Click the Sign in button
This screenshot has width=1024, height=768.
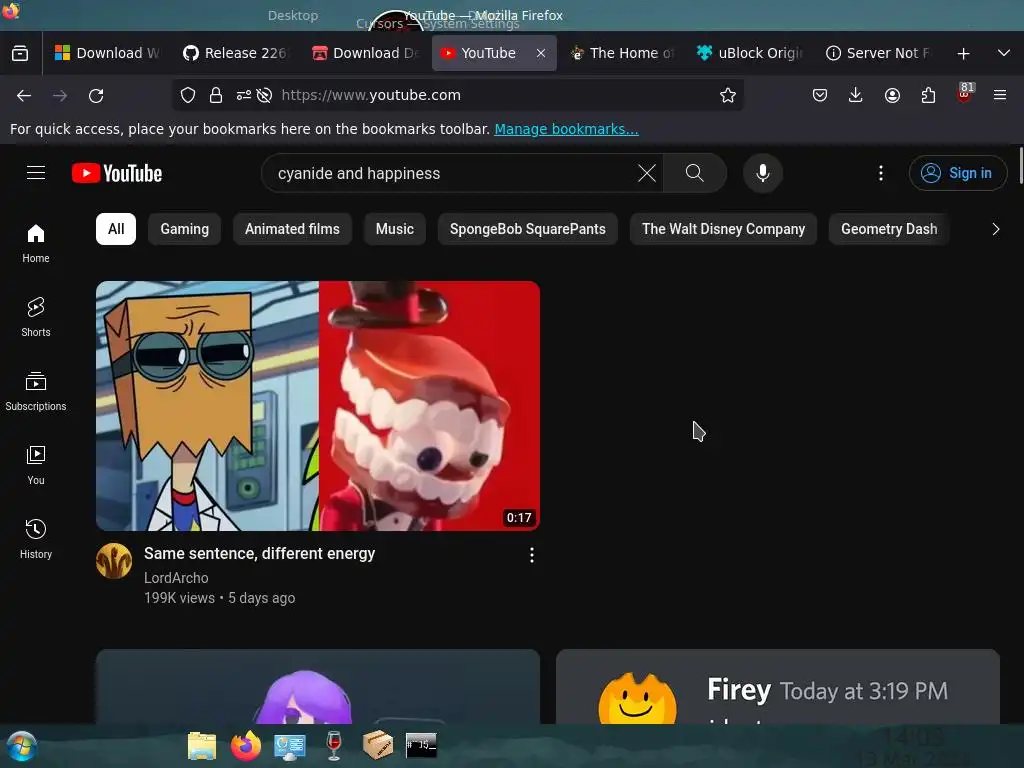(957, 173)
